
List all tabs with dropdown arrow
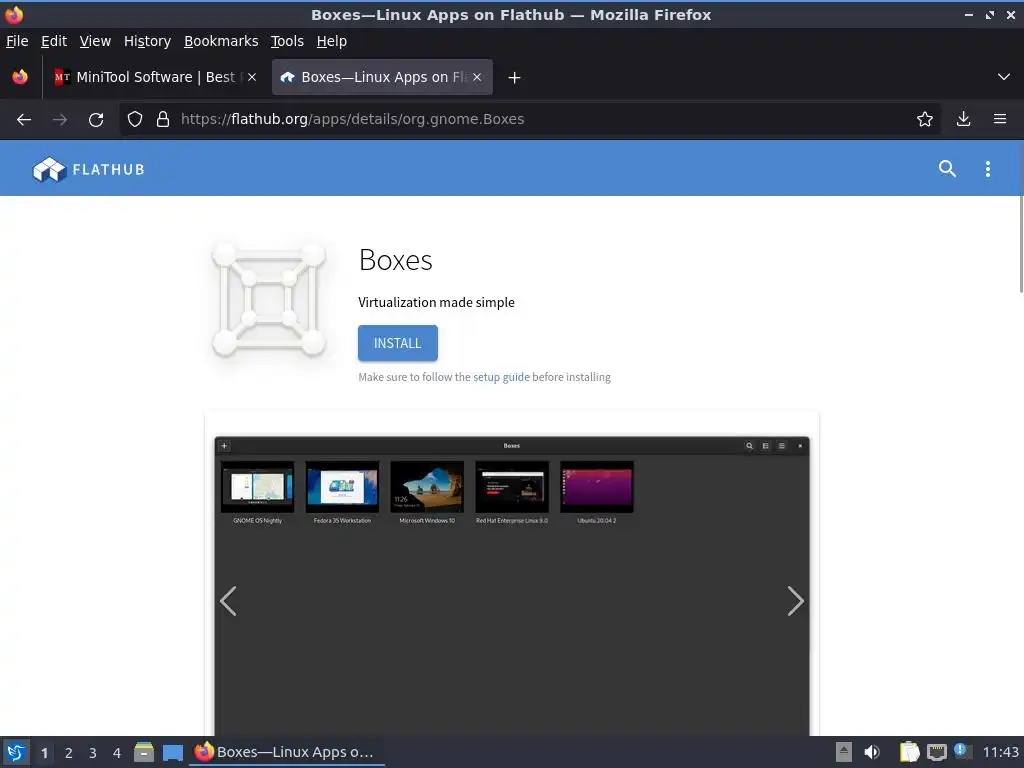click(x=1004, y=77)
